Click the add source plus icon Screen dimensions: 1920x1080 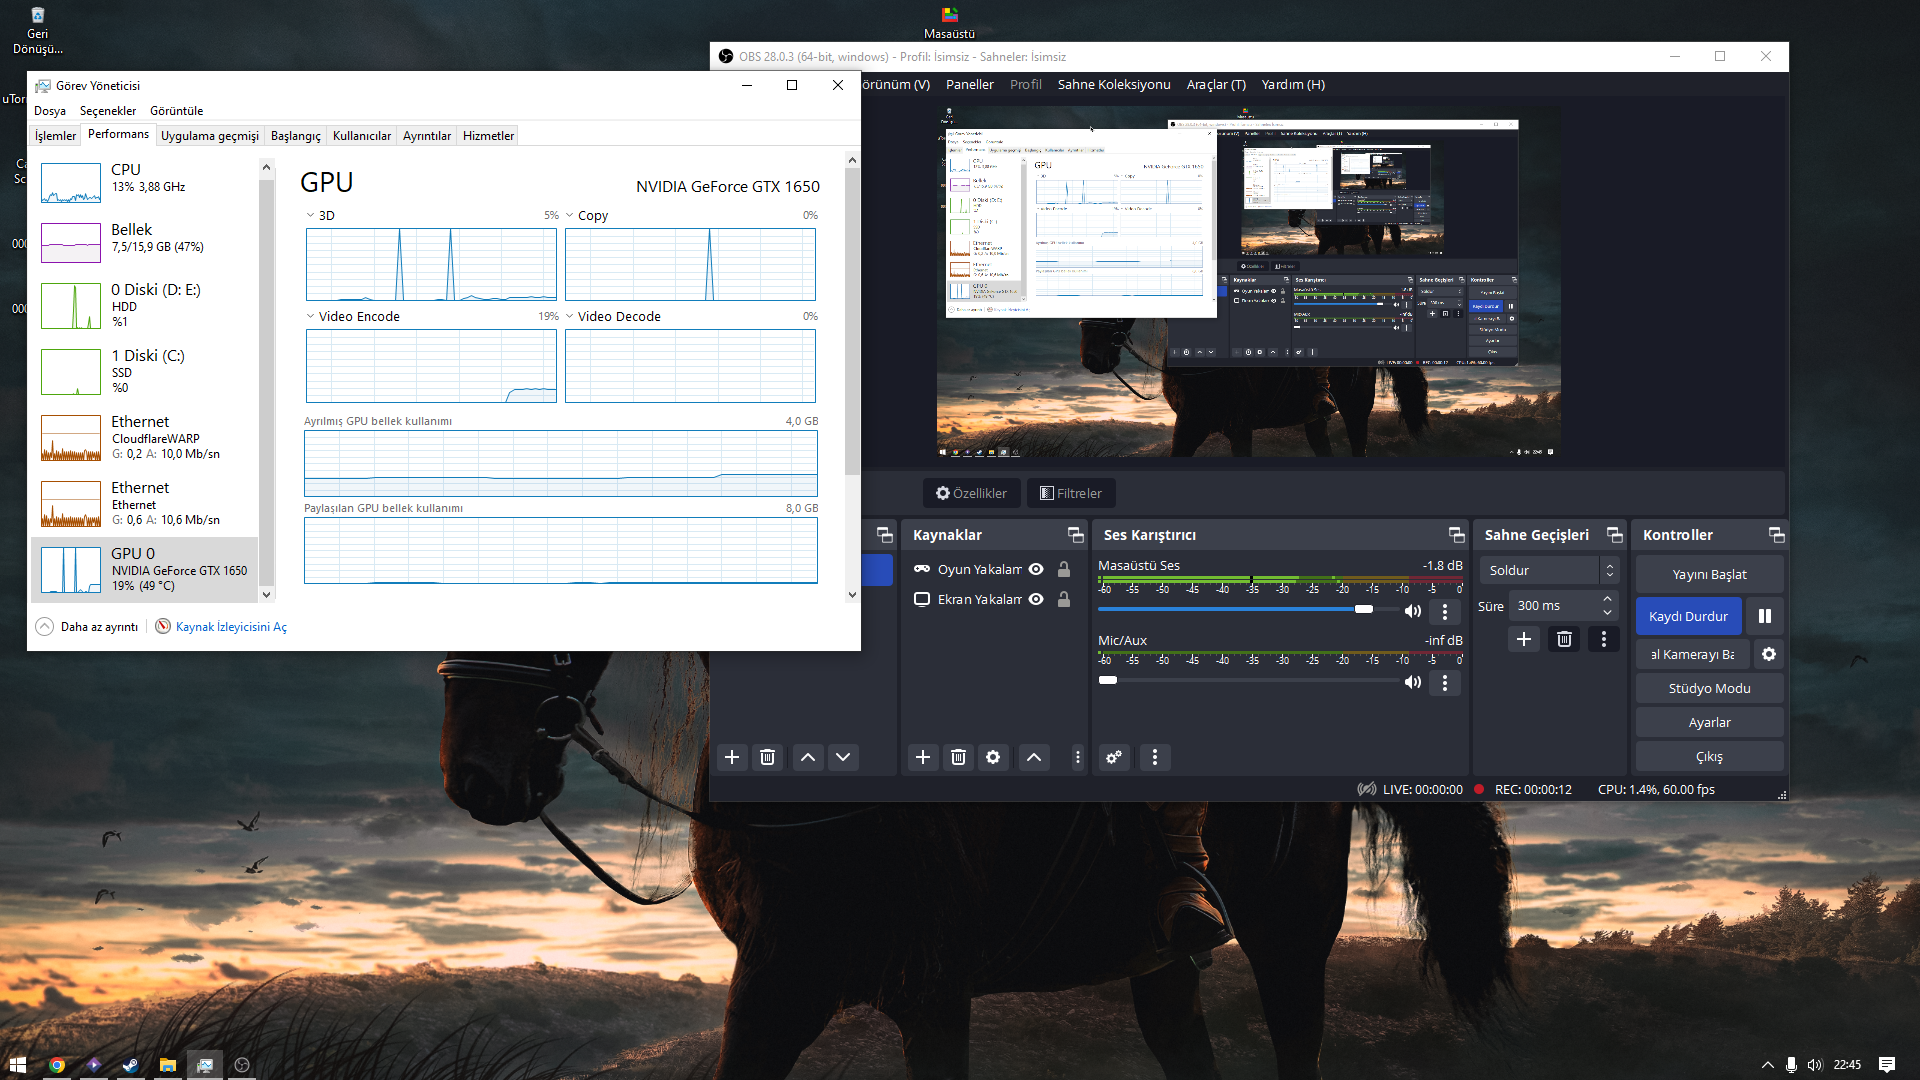pos(923,757)
